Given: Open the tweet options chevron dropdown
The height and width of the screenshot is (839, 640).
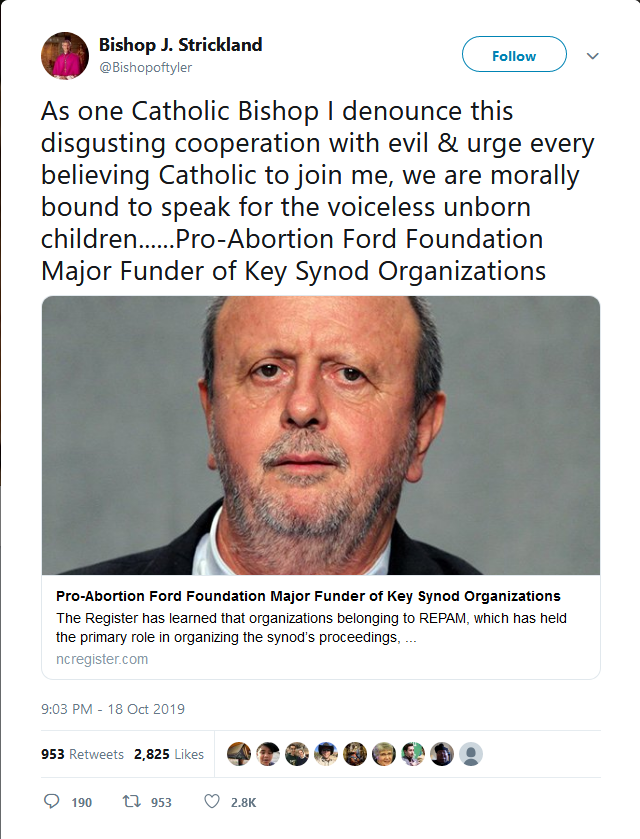Looking at the screenshot, I should tap(592, 56).
